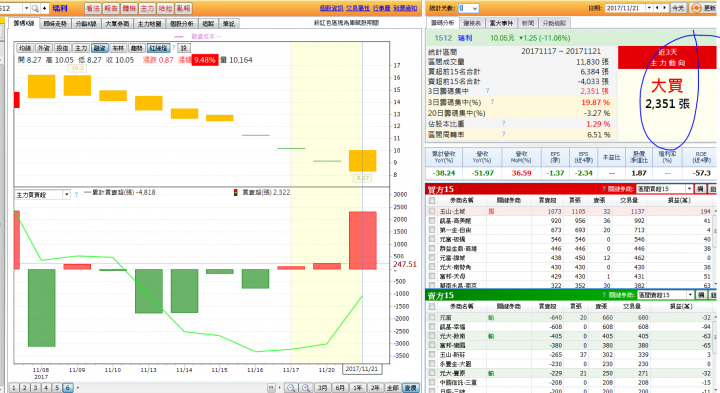Open the date picker dropdown arrow
The height and width of the screenshot is (393, 720).
click(x=649, y=8)
